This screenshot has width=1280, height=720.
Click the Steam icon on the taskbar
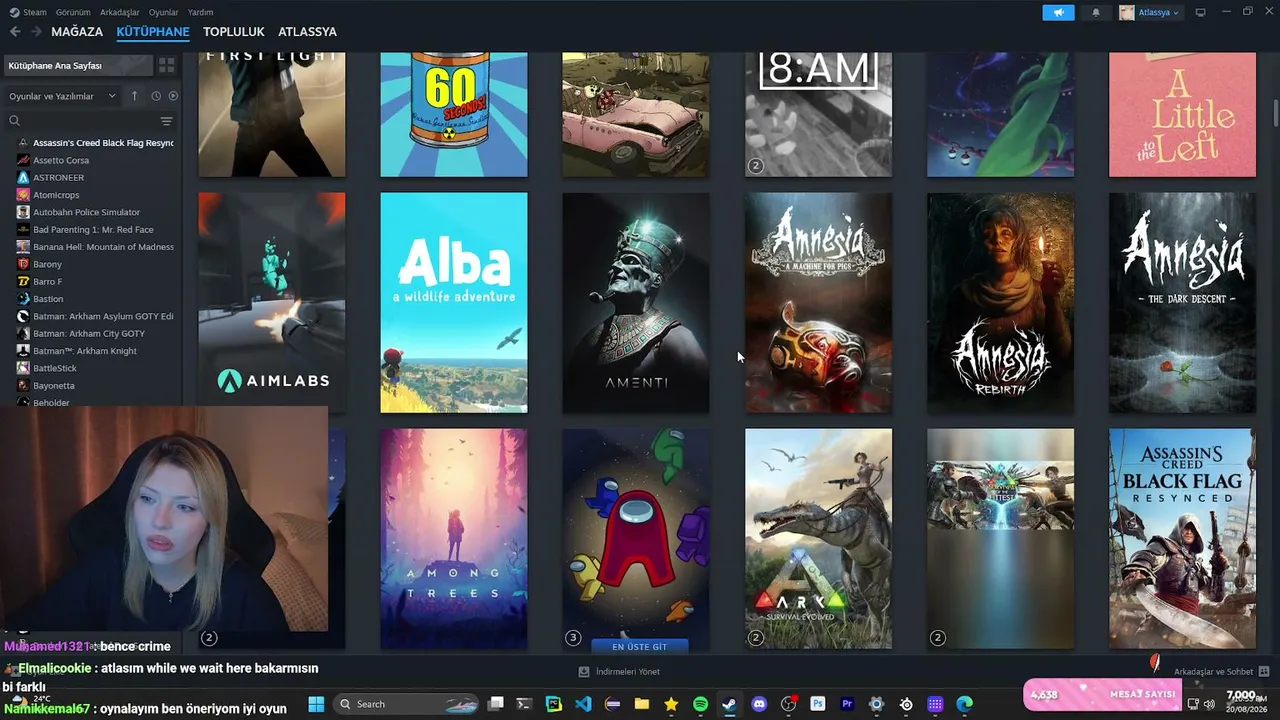click(730, 704)
